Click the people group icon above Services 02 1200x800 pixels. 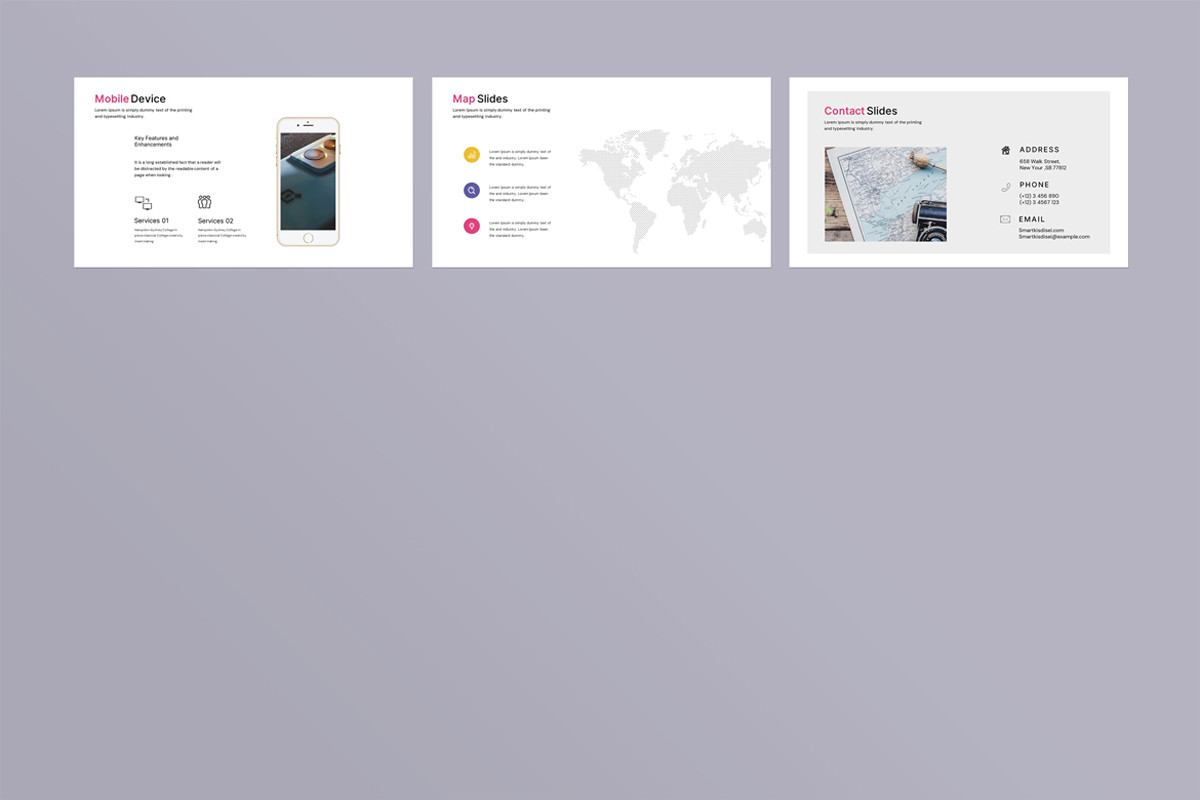(204, 201)
